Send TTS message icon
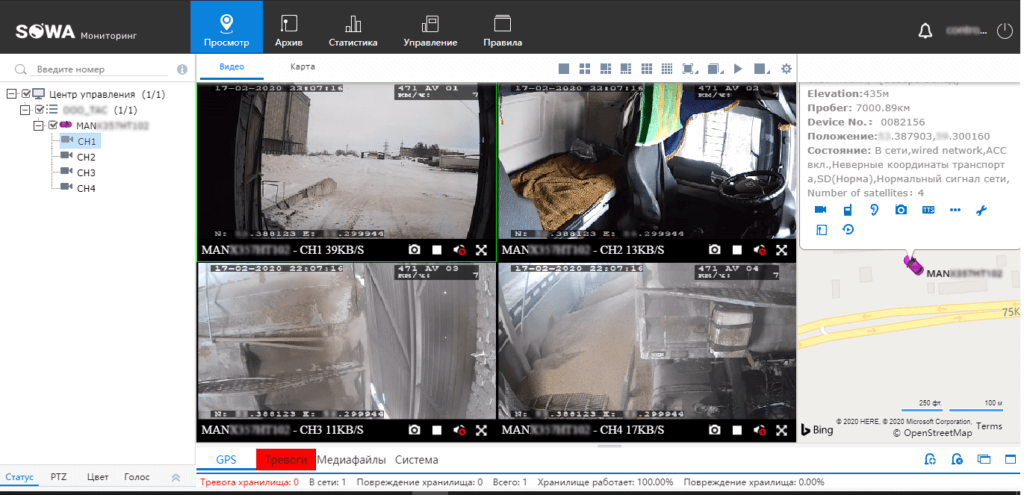This screenshot has height=495, width=1024. [x=928, y=210]
